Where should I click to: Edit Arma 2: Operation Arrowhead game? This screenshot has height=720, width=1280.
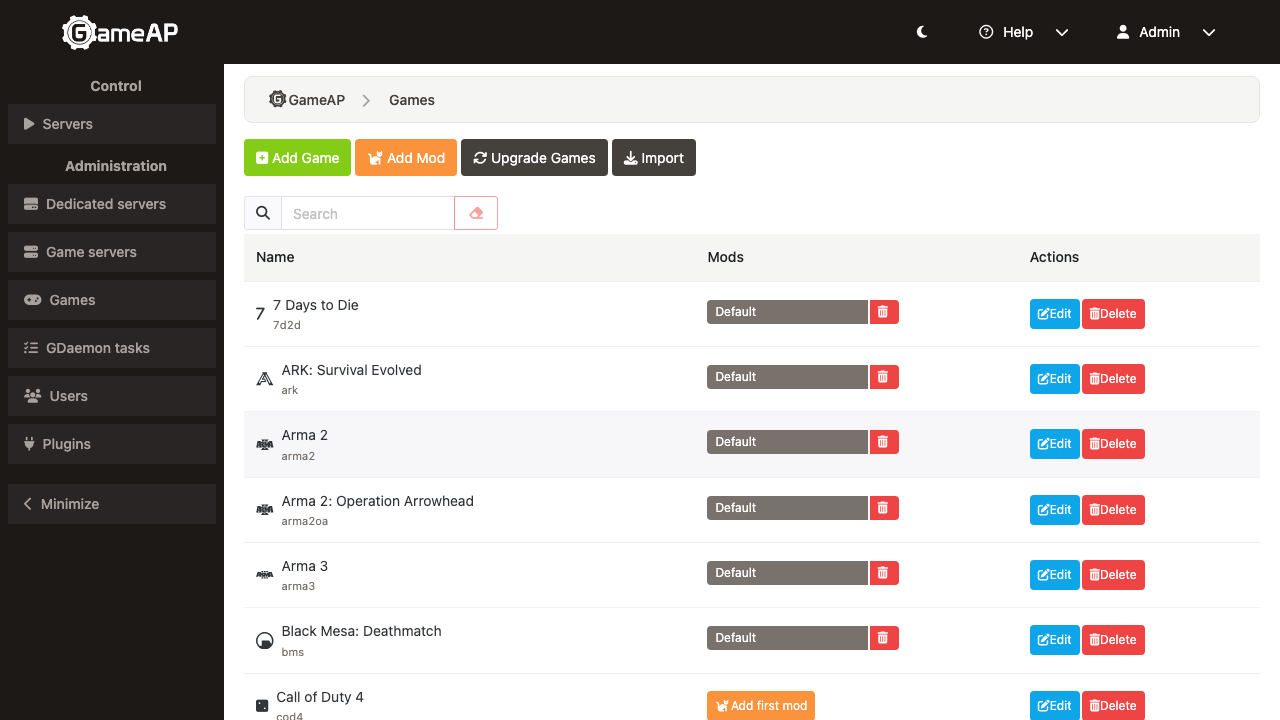point(1055,510)
